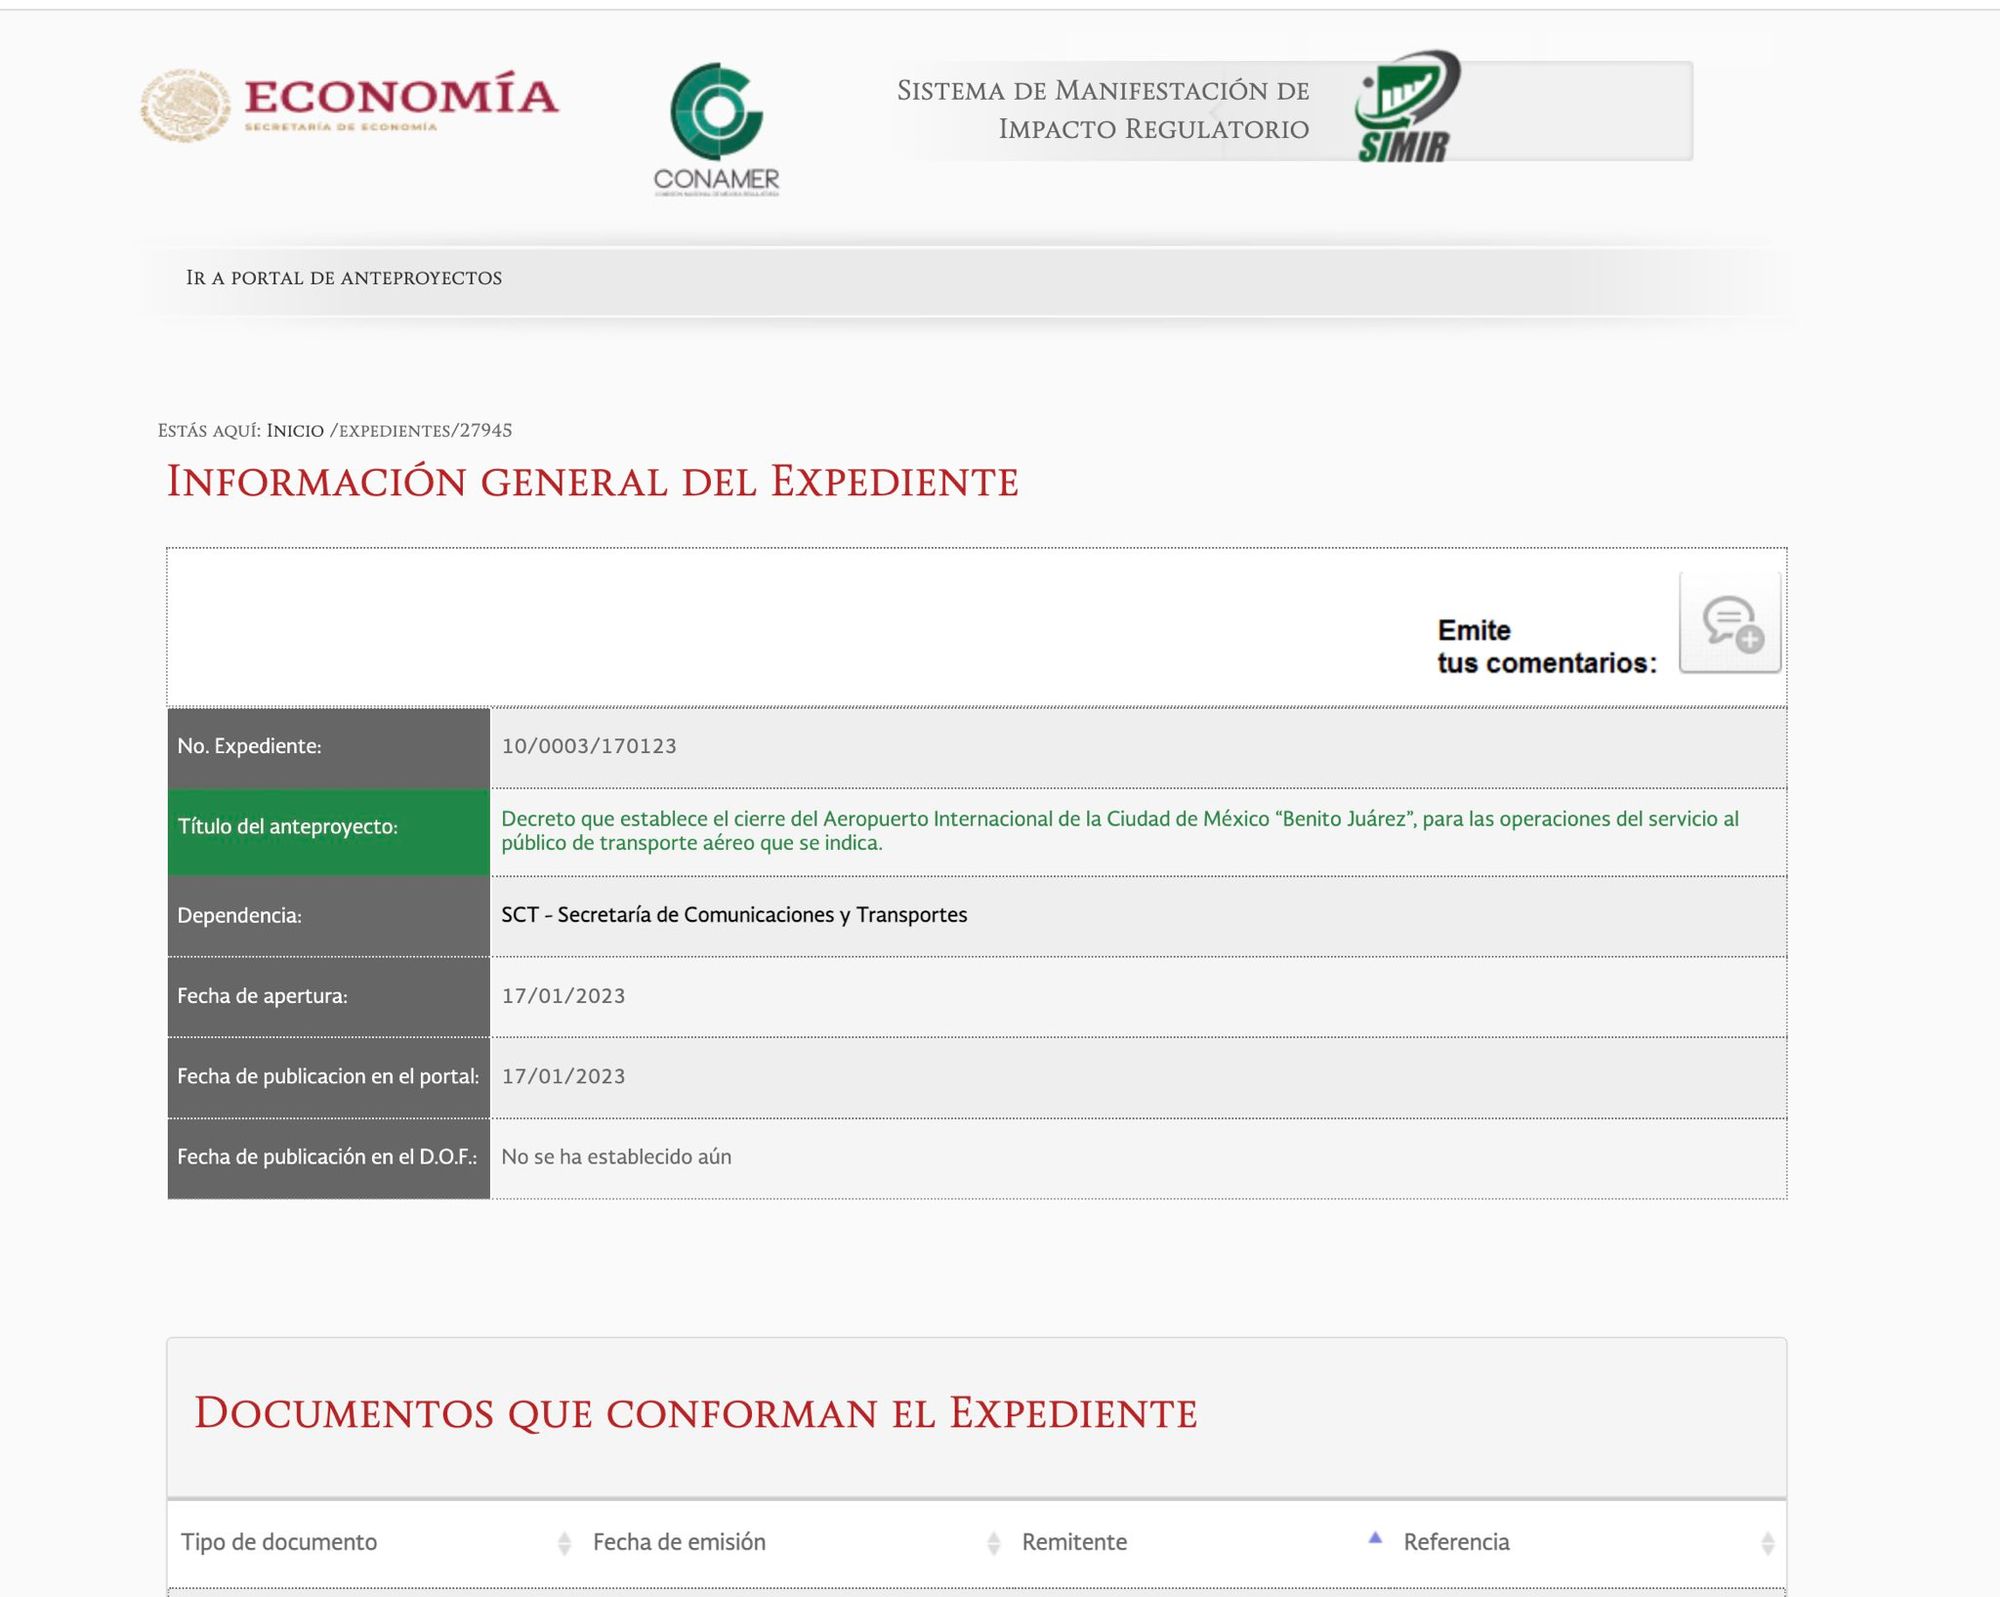Viewport: 2000px width, 1597px height.
Task: Open the Decreto anteproyecto title link
Action: [1120, 831]
